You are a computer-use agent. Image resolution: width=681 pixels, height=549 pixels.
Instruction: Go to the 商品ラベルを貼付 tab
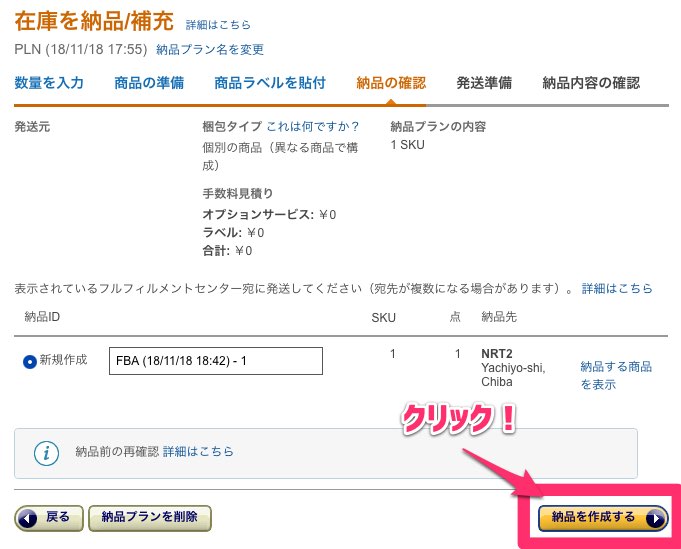270,83
